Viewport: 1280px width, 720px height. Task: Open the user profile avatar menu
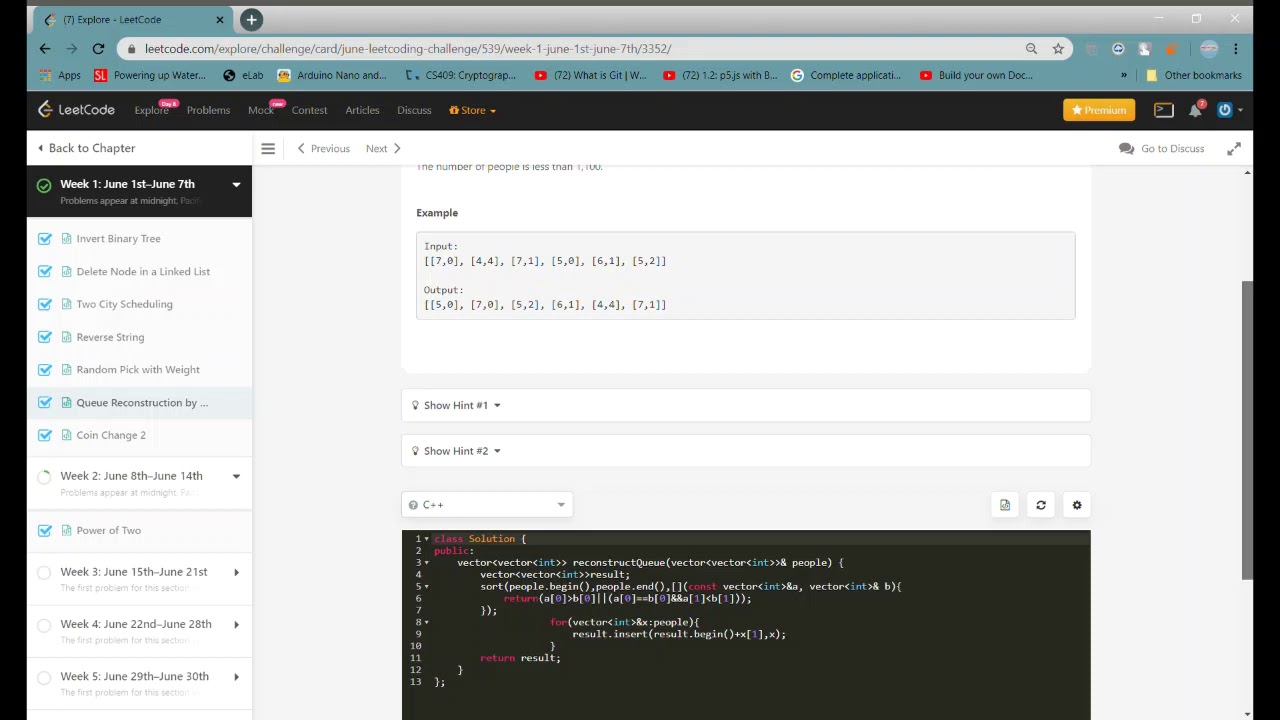coord(1225,110)
